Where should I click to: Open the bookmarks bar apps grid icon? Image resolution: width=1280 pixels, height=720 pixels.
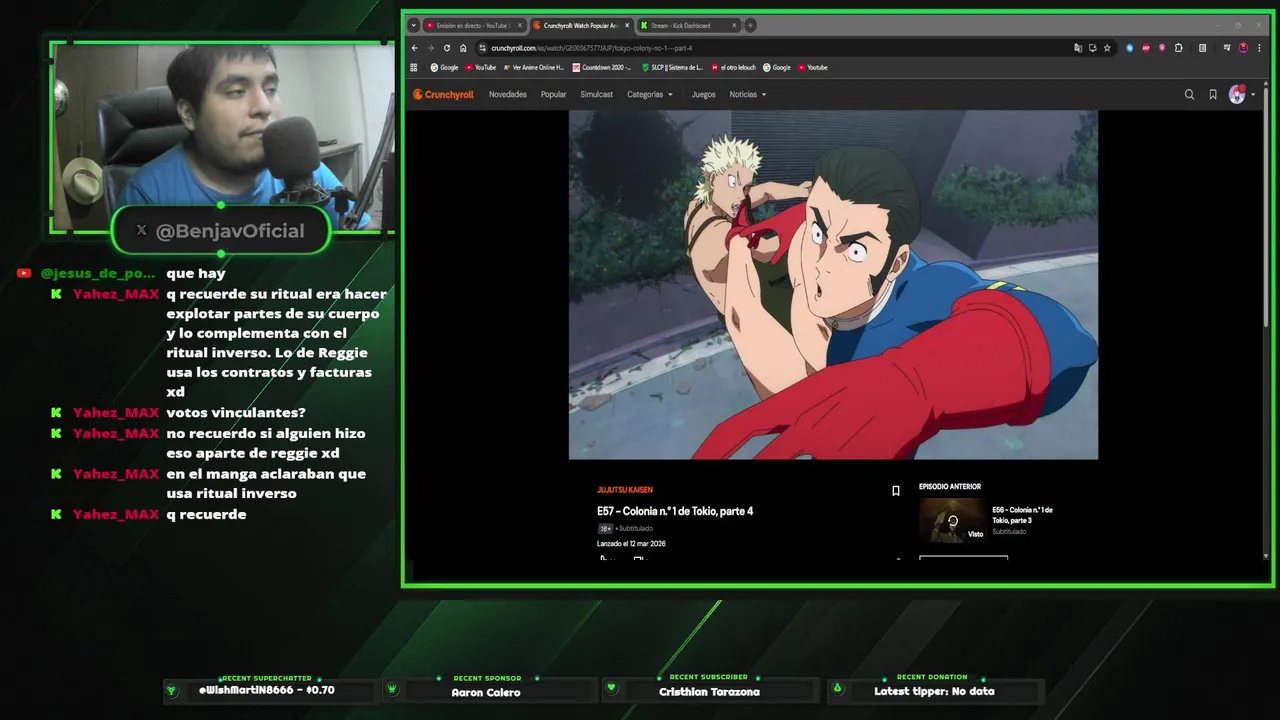(414, 68)
